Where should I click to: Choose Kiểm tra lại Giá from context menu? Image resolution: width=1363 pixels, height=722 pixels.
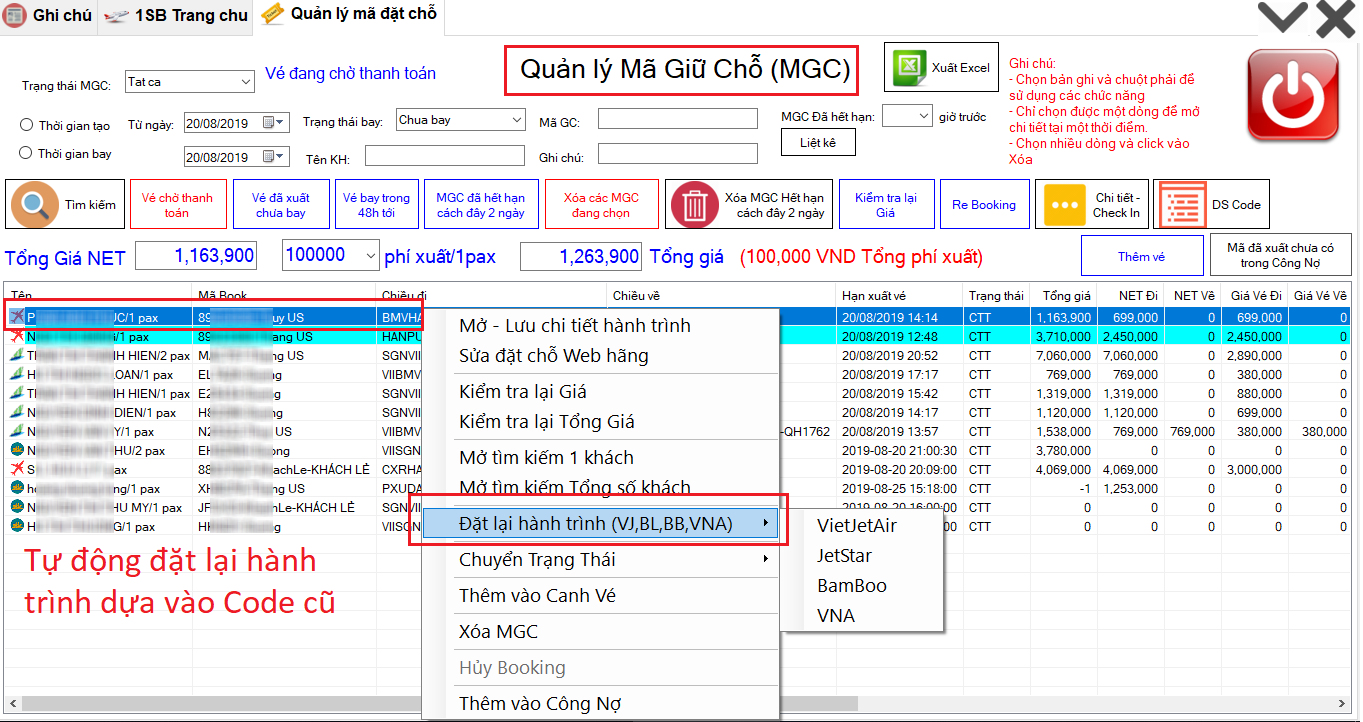(522, 391)
